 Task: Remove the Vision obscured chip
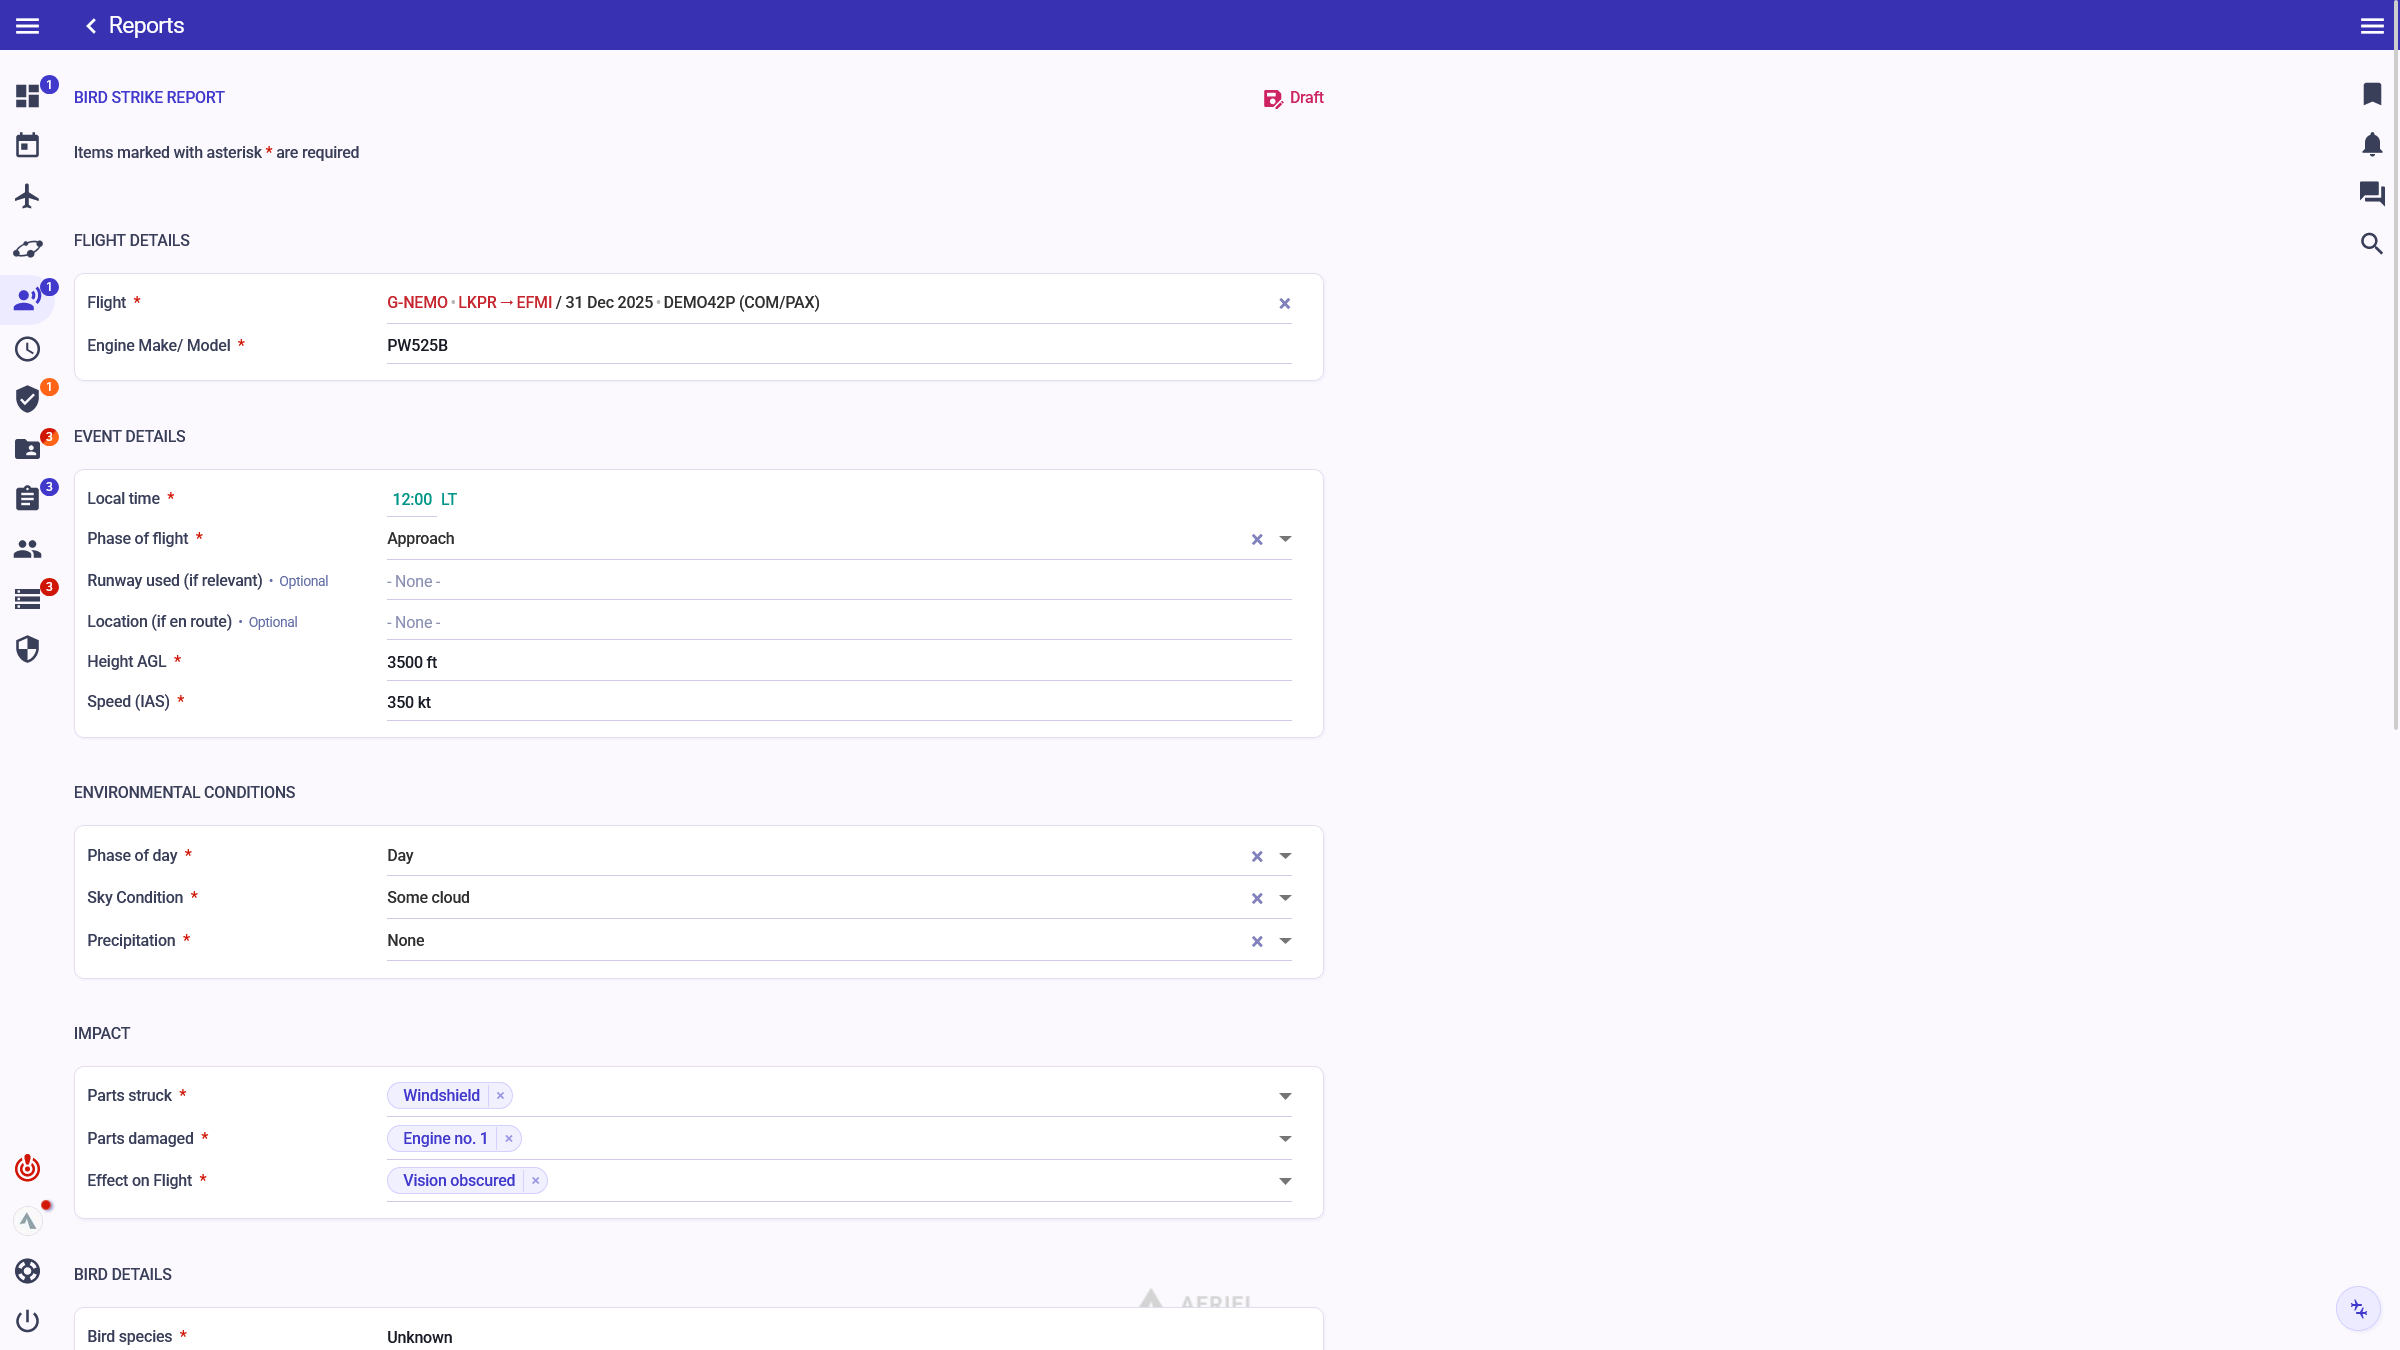tap(536, 1181)
